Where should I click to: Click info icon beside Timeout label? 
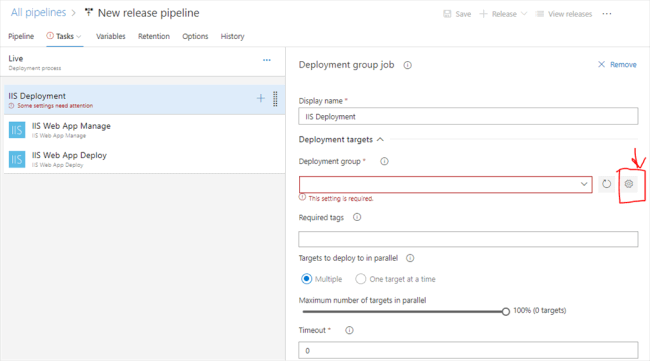[x=349, y=330]
